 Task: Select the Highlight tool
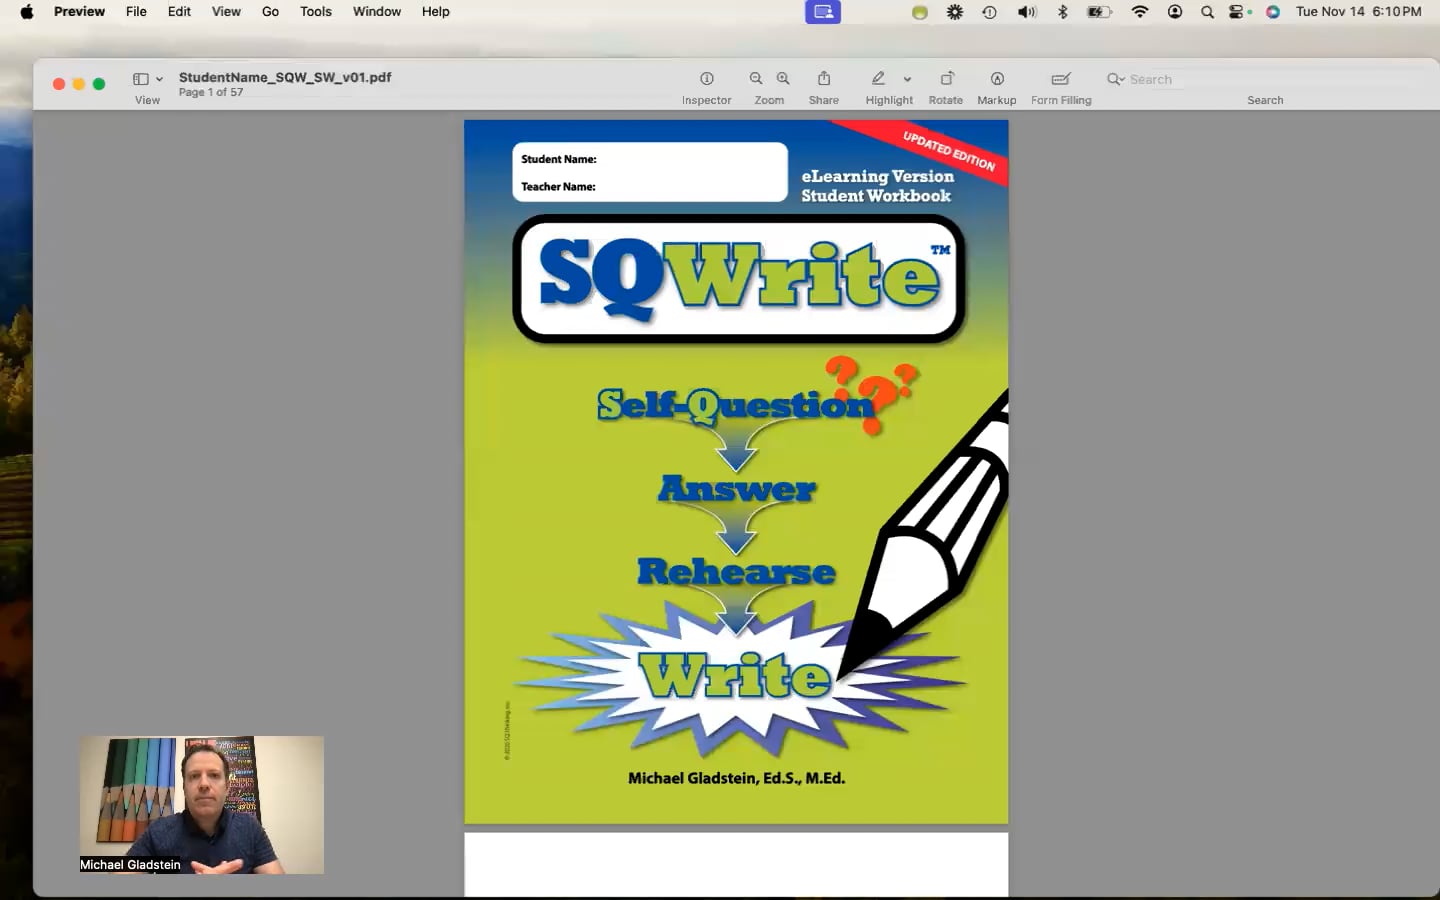pyautogui.click(x=878, y=78)
